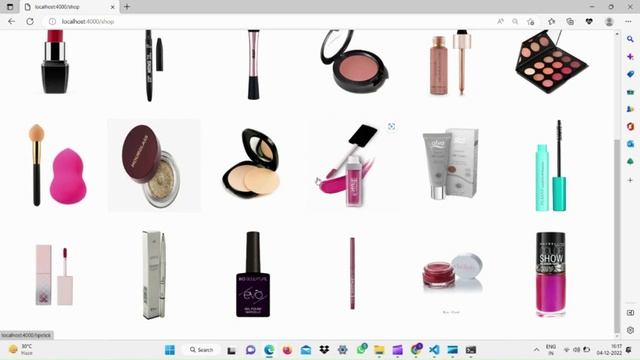
Task: Open the boxed silver pencil product
Action: [154, 275]
